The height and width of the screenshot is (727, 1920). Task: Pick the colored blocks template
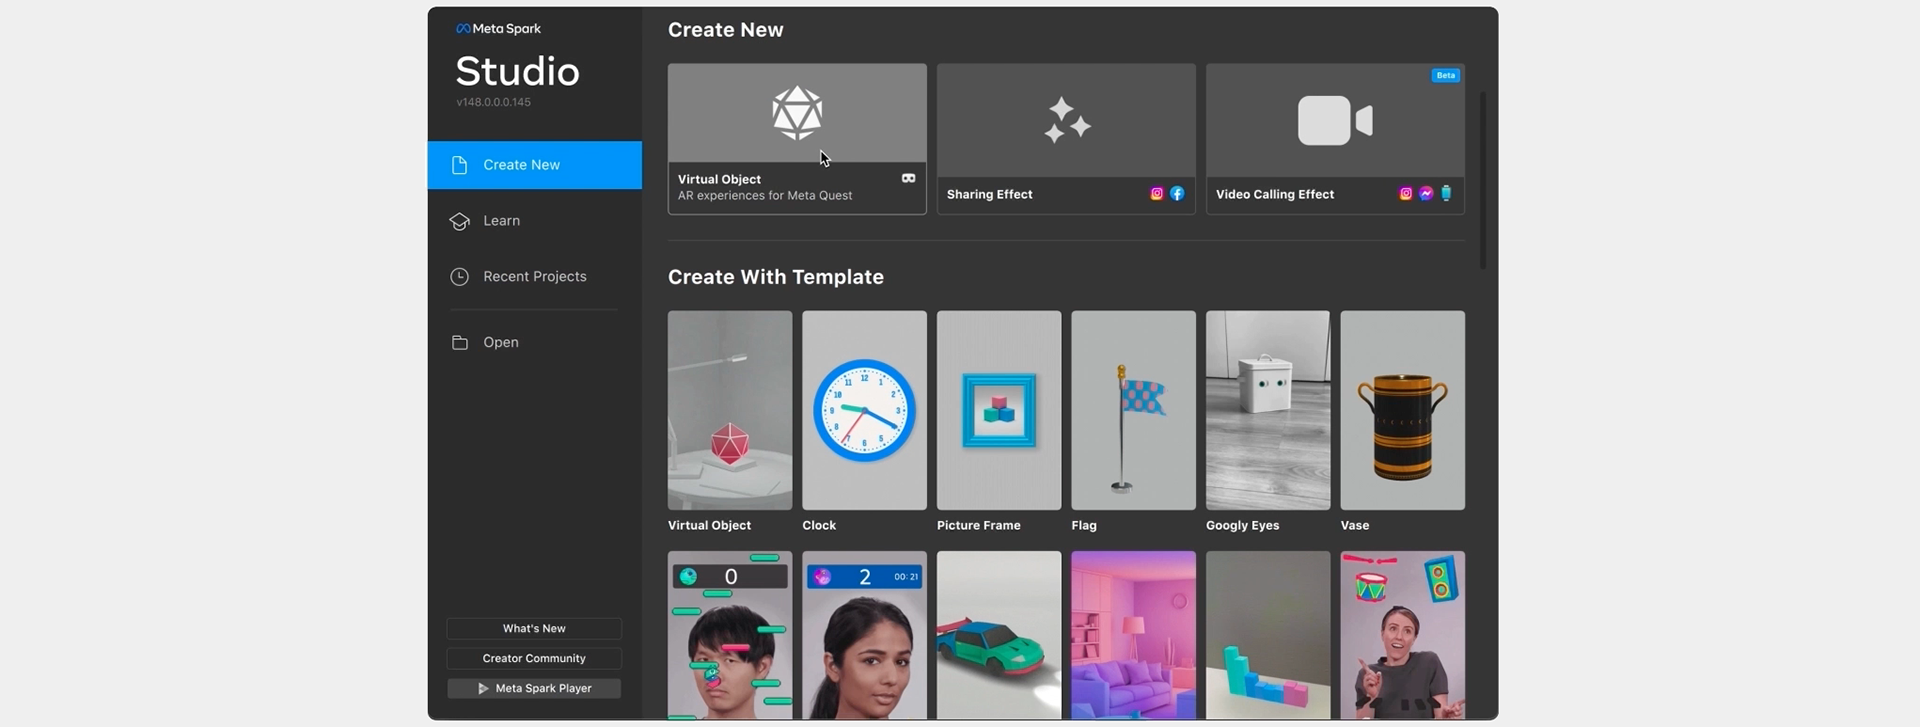1268,635
